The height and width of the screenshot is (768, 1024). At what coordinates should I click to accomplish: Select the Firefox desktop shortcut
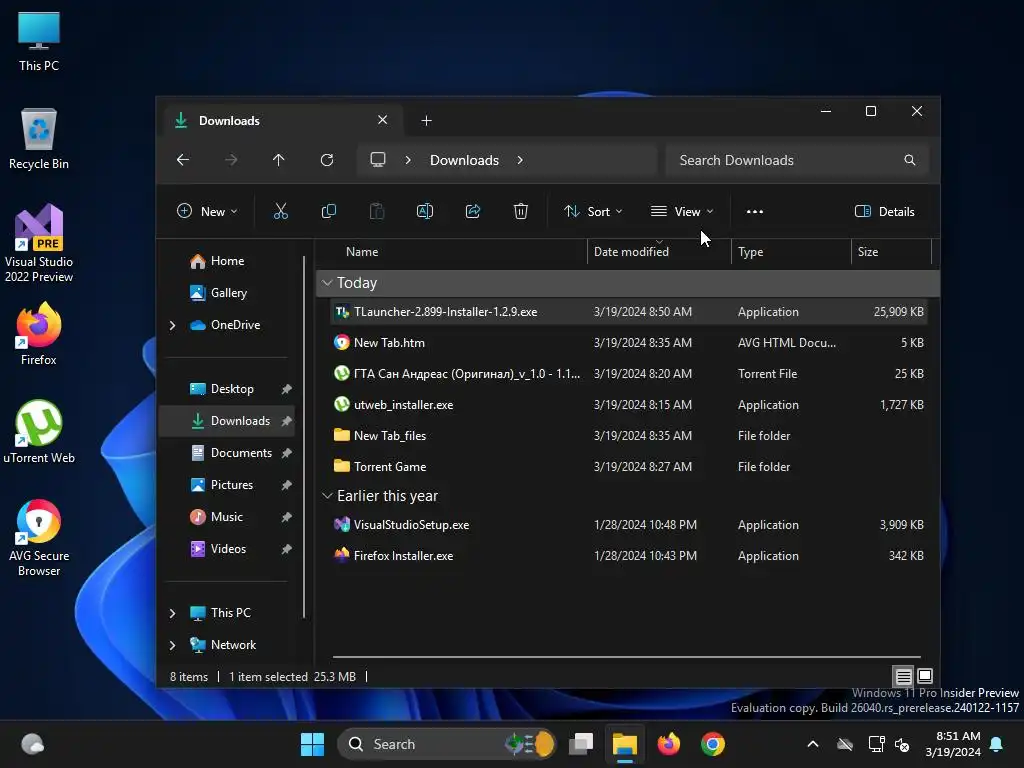pyautogui.click(x=39, y=334)
